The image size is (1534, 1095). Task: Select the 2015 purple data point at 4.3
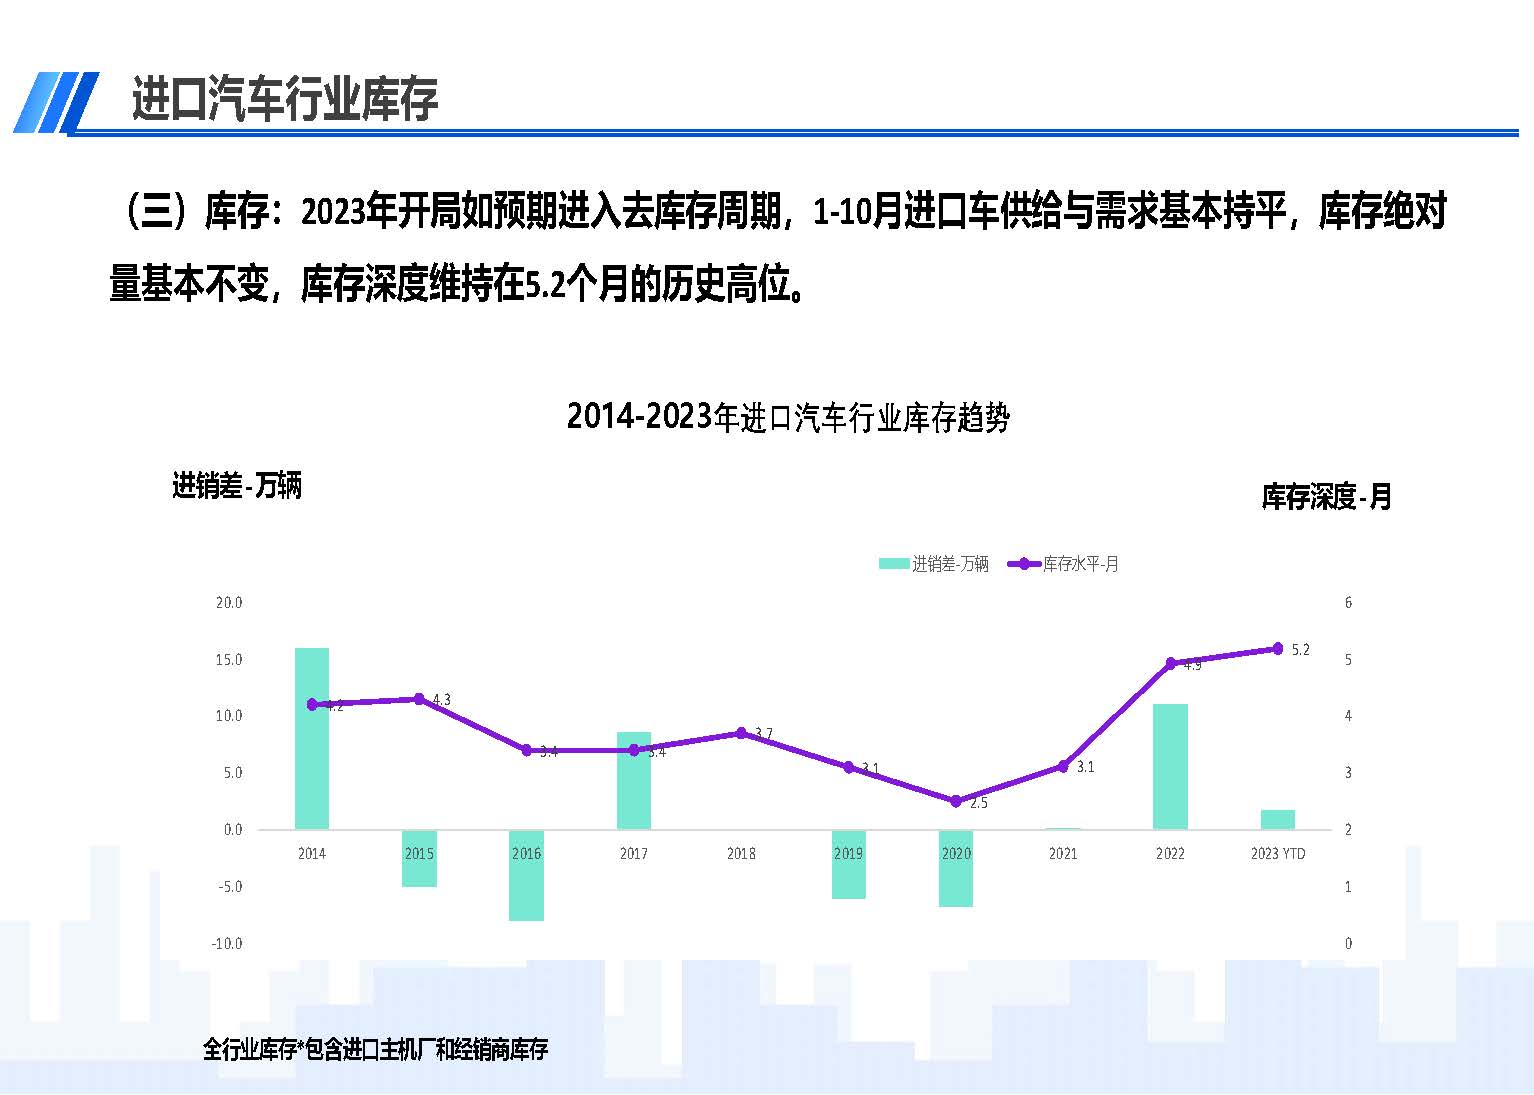419,699
